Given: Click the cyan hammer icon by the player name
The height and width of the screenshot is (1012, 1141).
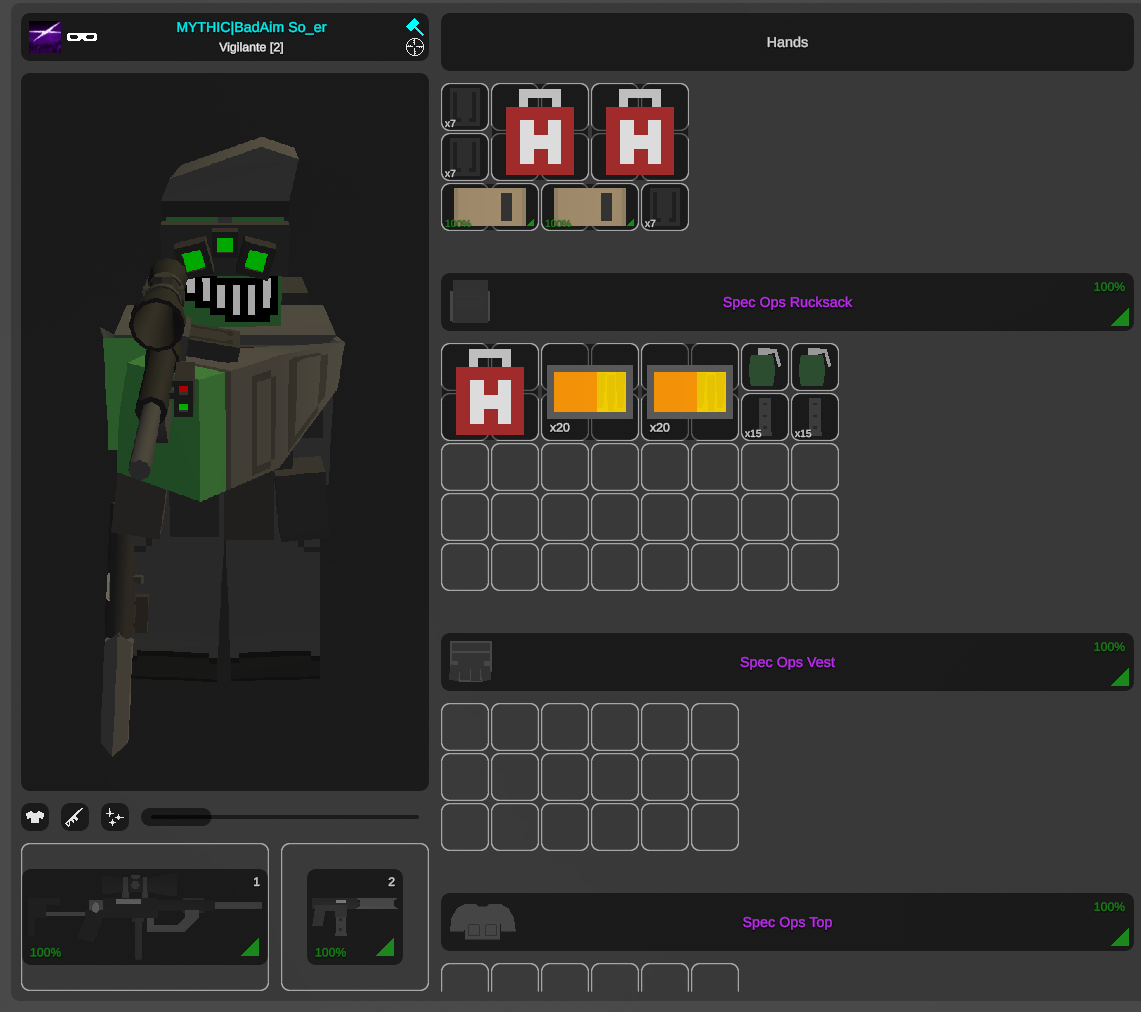Looking at the screenshot, I should click(414, 27).
